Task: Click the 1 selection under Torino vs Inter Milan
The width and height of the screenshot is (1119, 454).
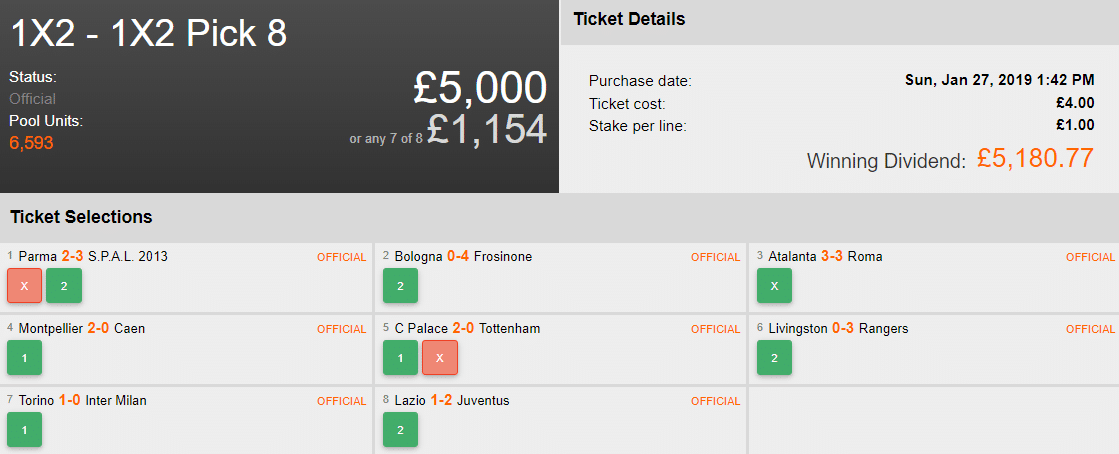Action: pos(24,429)
